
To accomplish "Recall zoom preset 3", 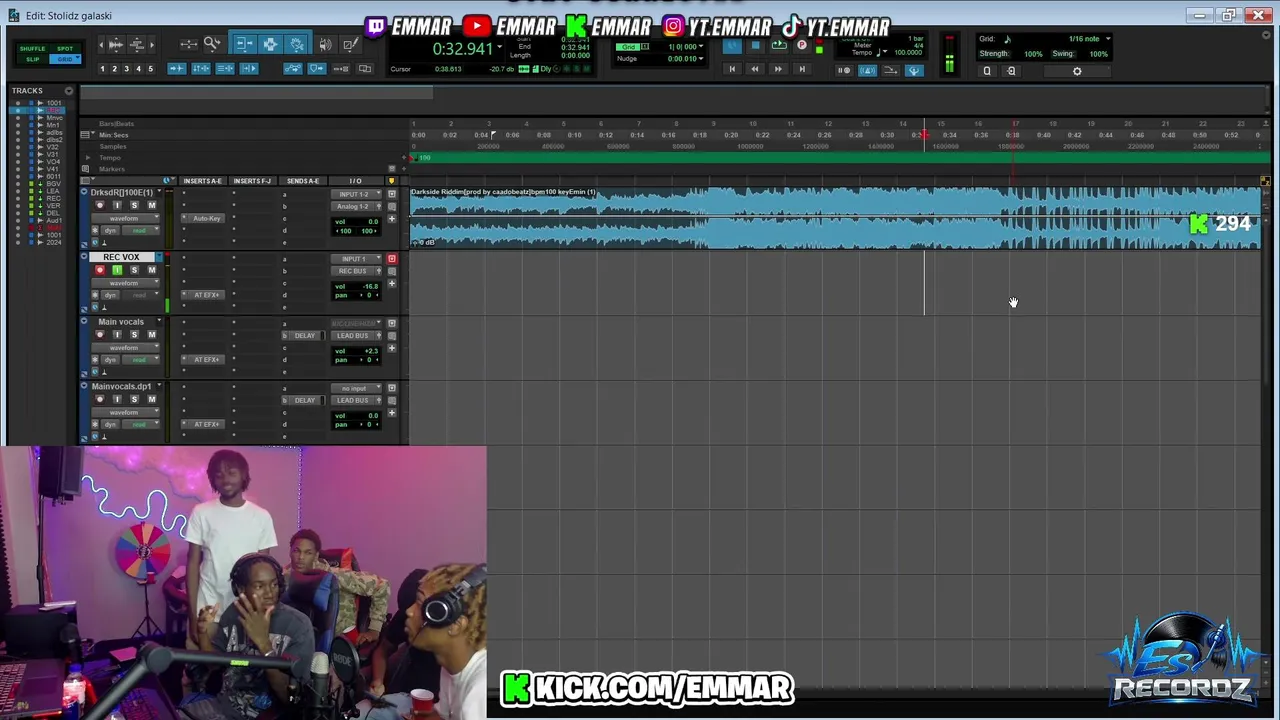I will (x=127, y=69).
